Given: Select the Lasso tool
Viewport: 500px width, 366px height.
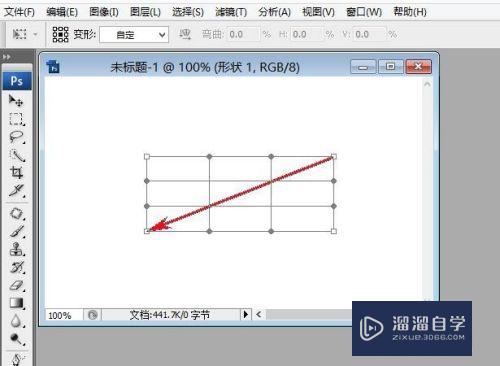Looking at the screenshot, I should tap(16, 137).
